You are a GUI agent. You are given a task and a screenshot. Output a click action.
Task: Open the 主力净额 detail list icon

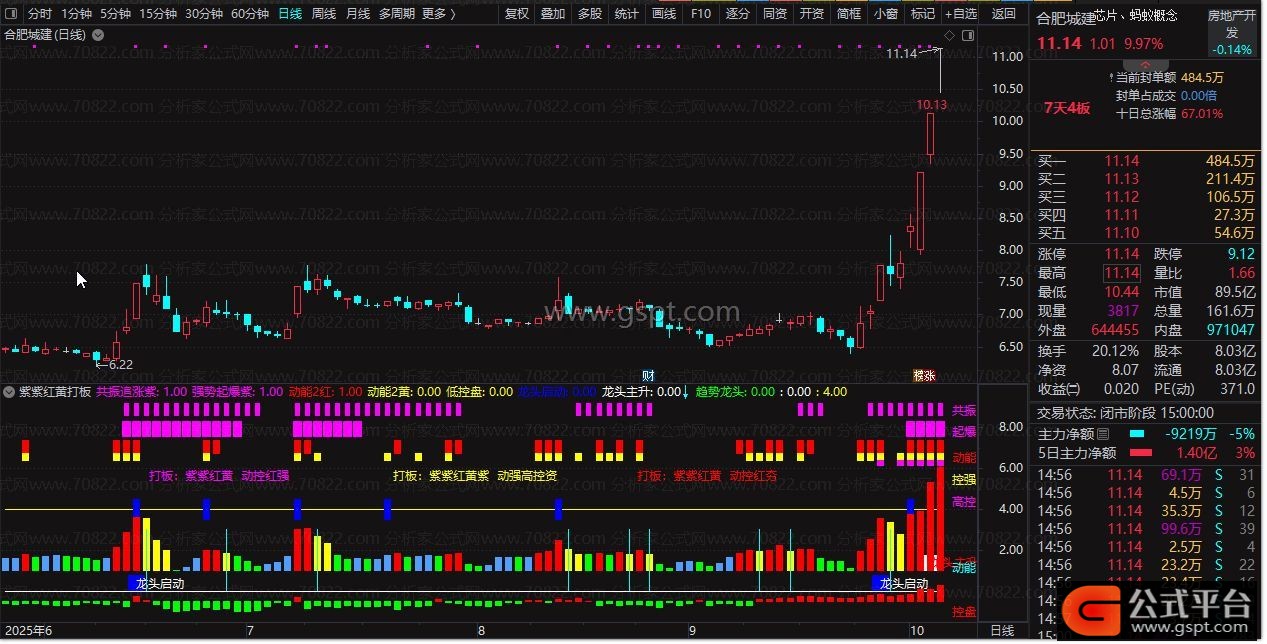[1103, 435]
